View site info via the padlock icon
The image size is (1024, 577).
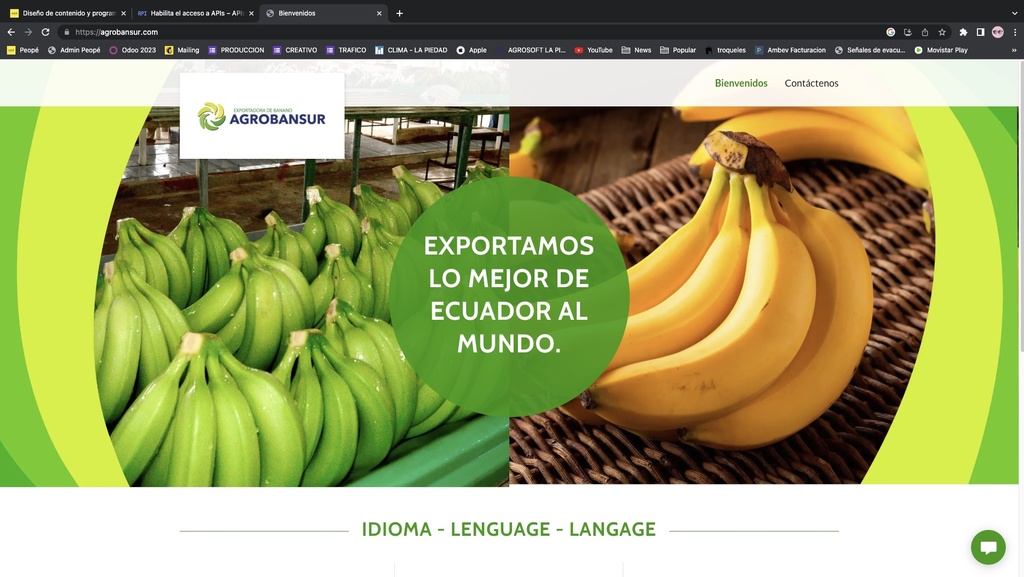[x=67, y=32]
